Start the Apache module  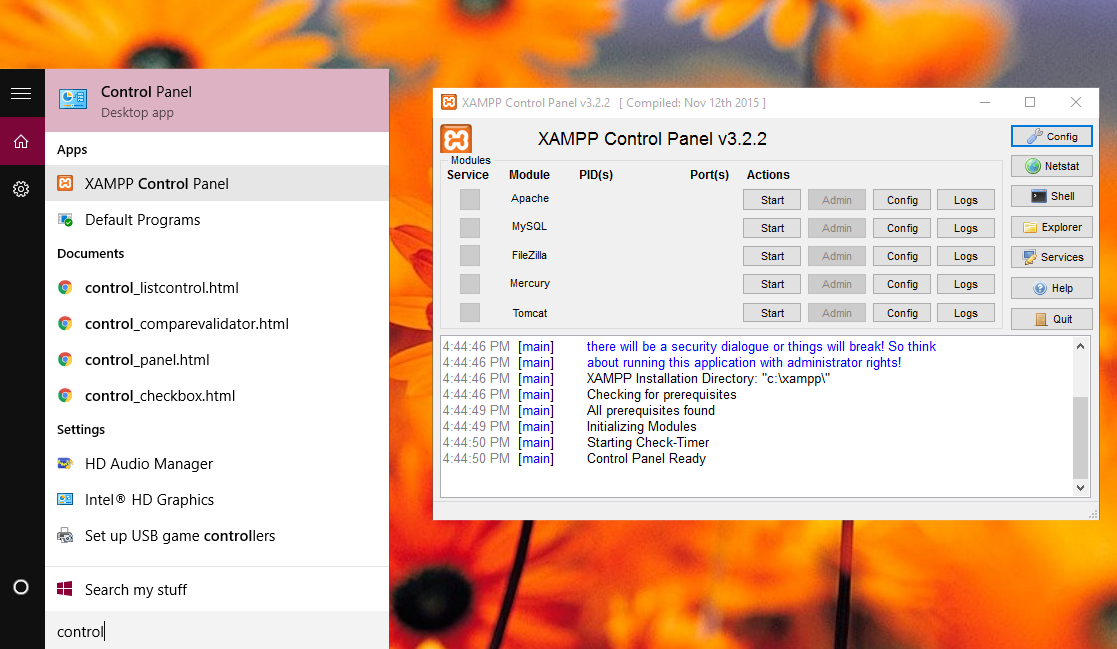coord(771,200)
